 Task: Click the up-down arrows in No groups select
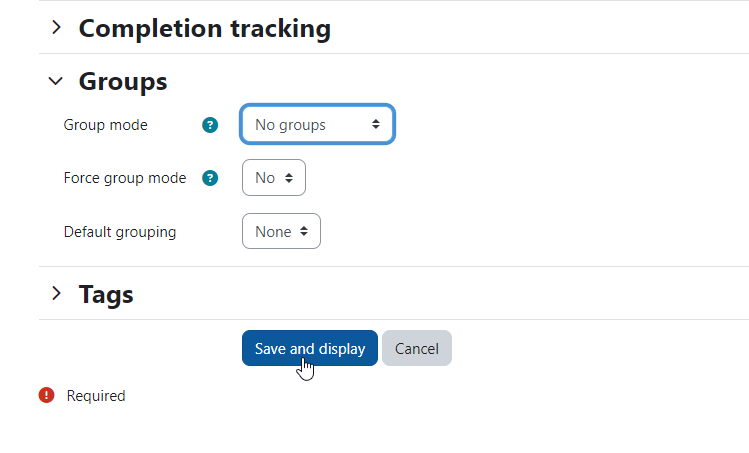(x=376, y=124)
